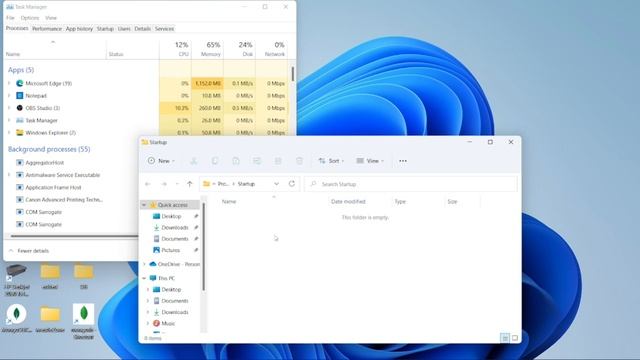Select AggregatorHost process icon
The image size is (640, 360).
point(20,162)
